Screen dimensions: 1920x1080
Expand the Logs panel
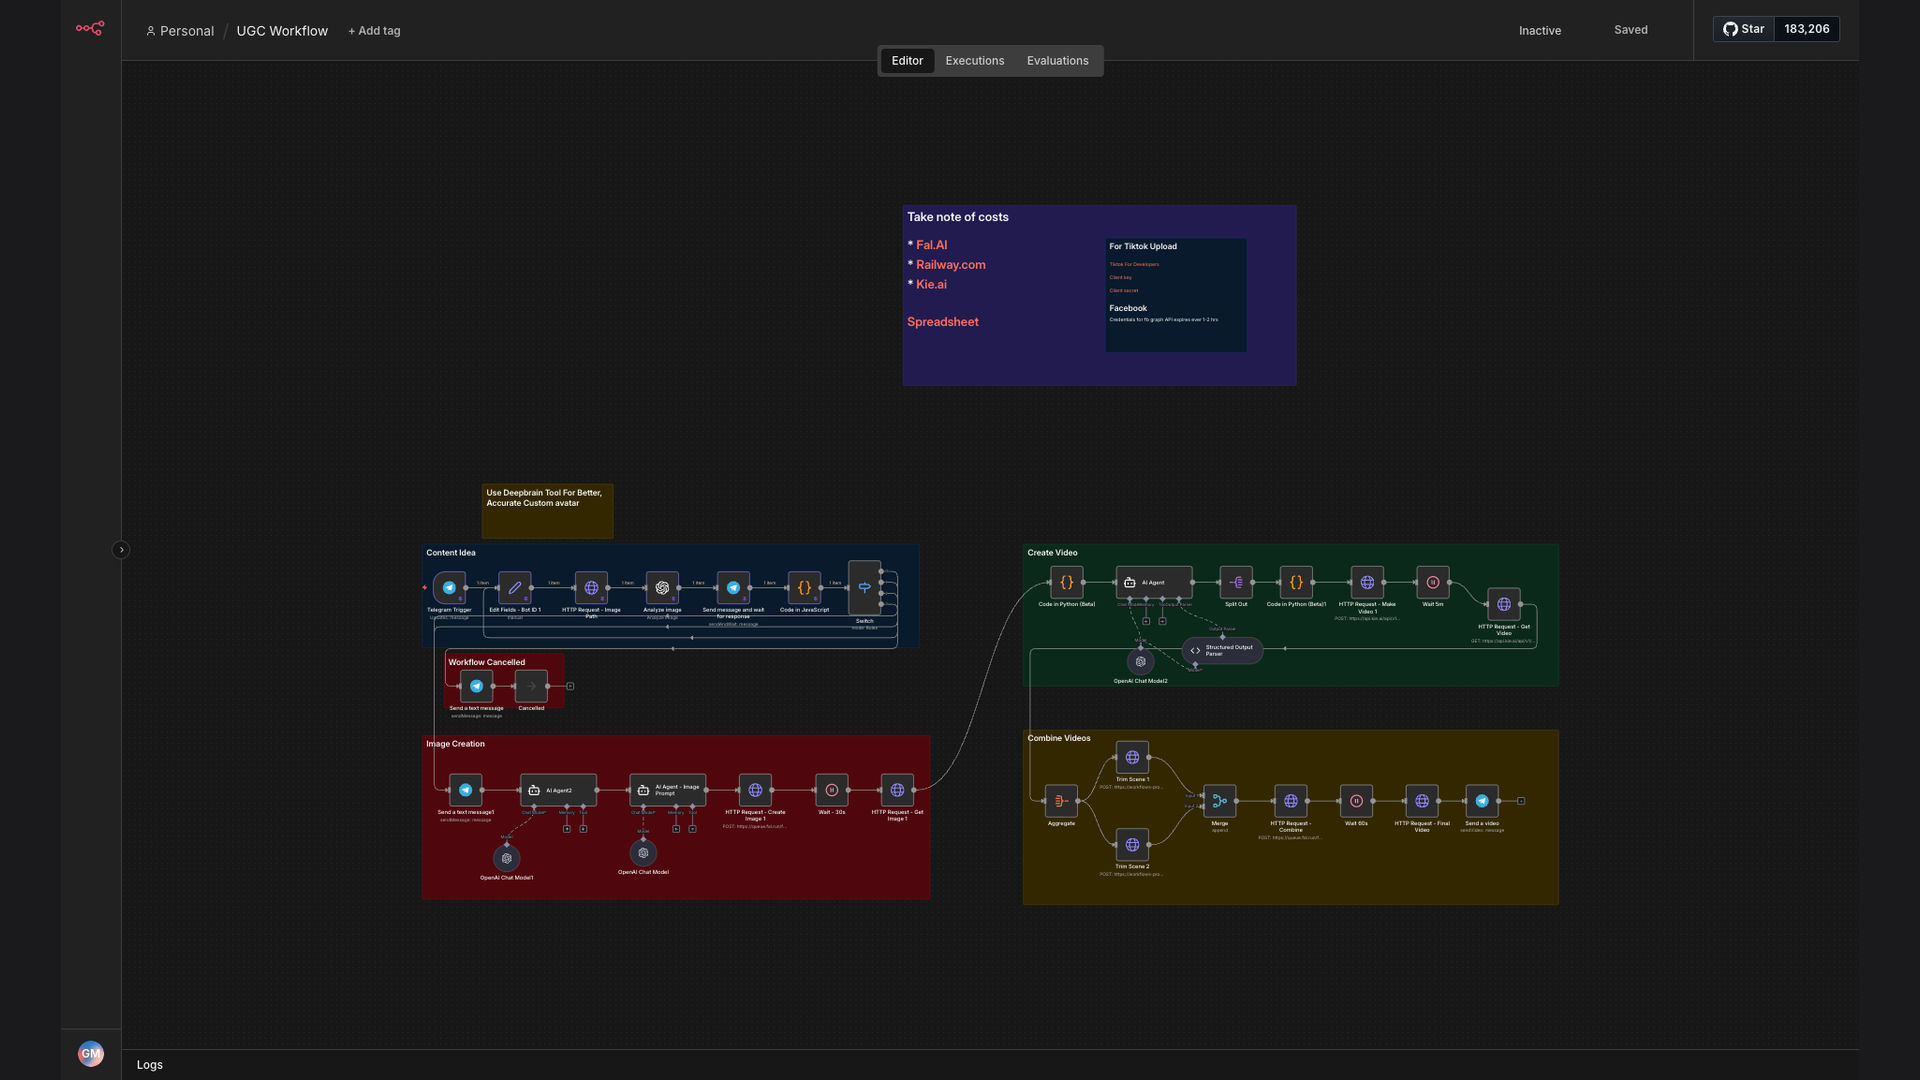(150, 1065)
